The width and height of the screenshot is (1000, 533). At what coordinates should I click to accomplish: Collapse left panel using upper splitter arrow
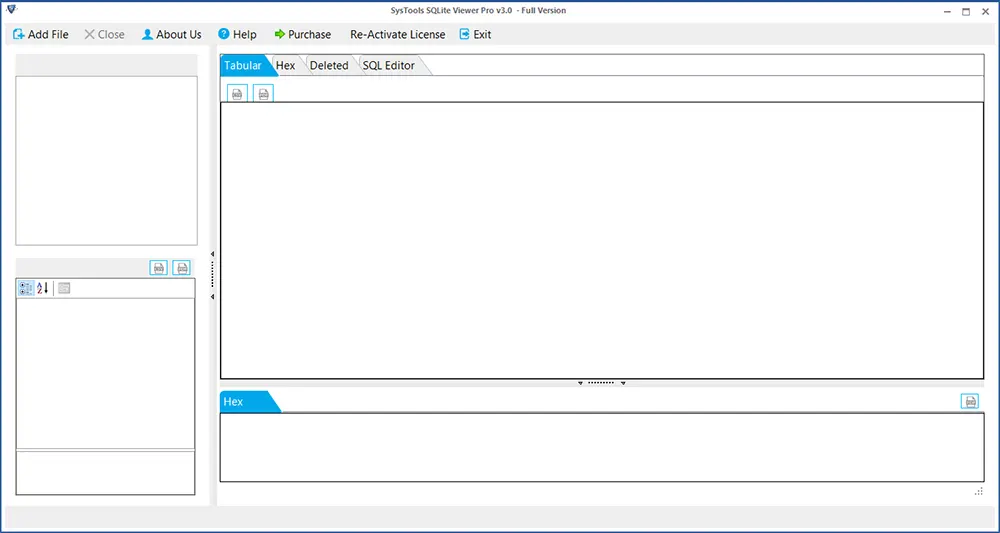point(212,254)
